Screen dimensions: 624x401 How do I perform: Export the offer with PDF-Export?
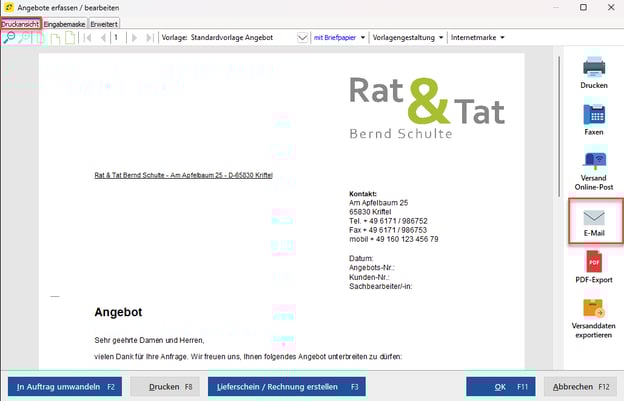click(x=594, y=267)
